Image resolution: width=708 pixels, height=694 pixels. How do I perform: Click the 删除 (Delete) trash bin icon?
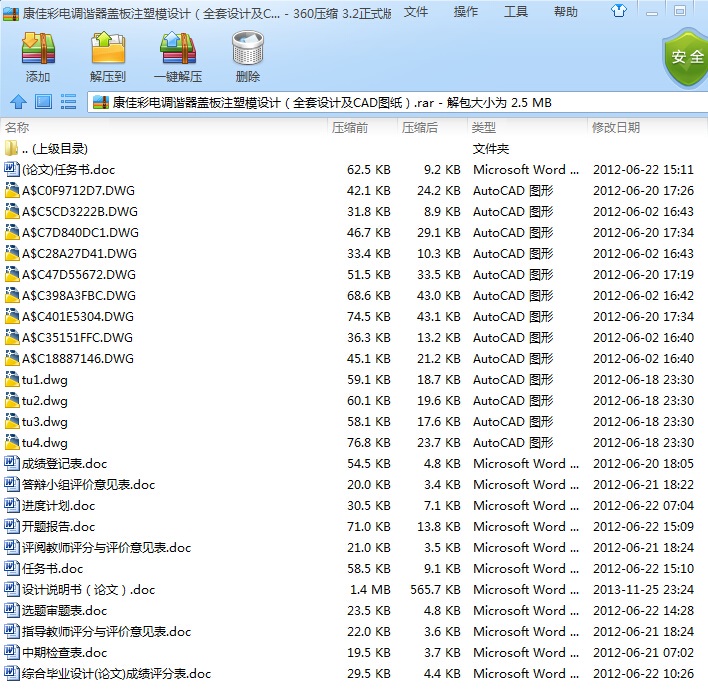[247, 48]
